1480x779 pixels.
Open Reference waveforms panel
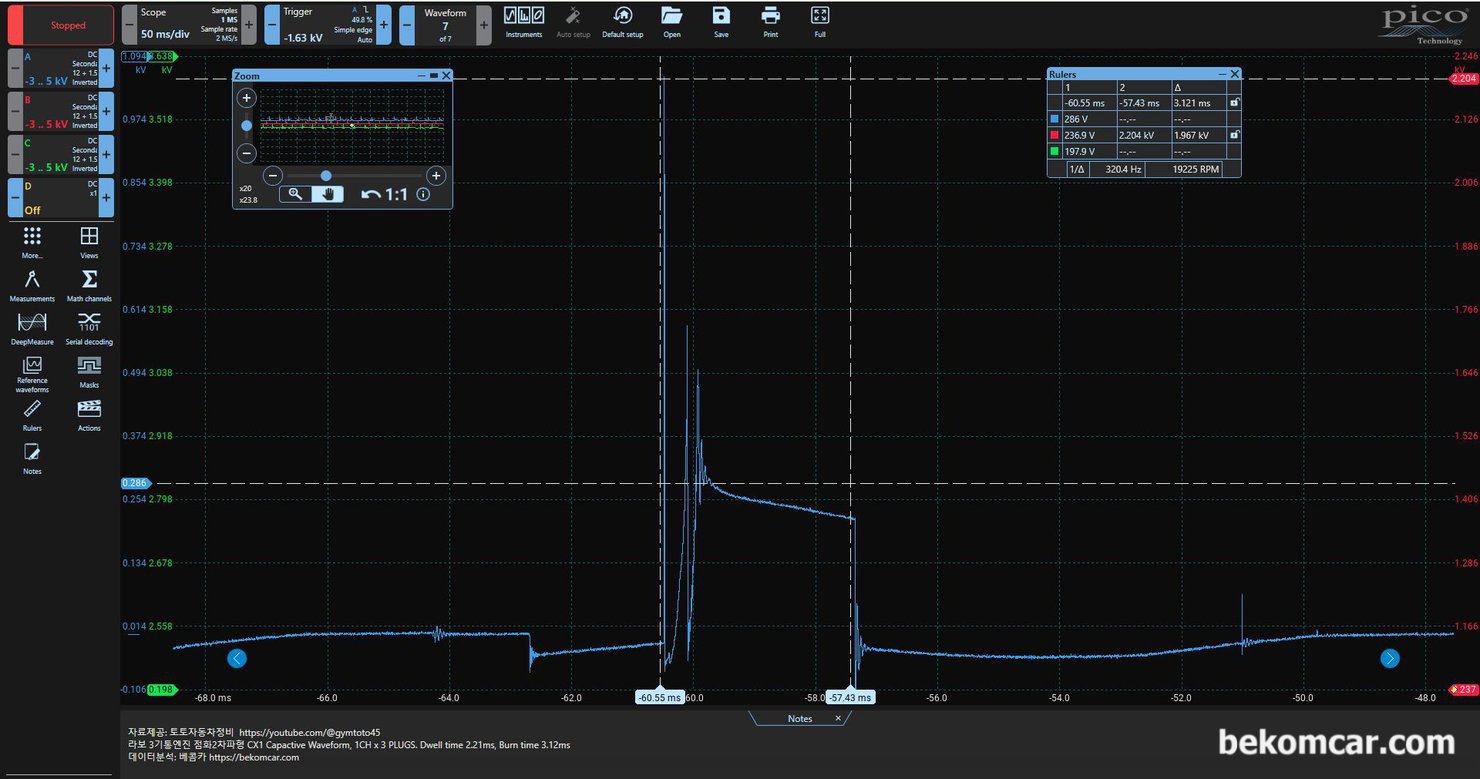(32, 372)
